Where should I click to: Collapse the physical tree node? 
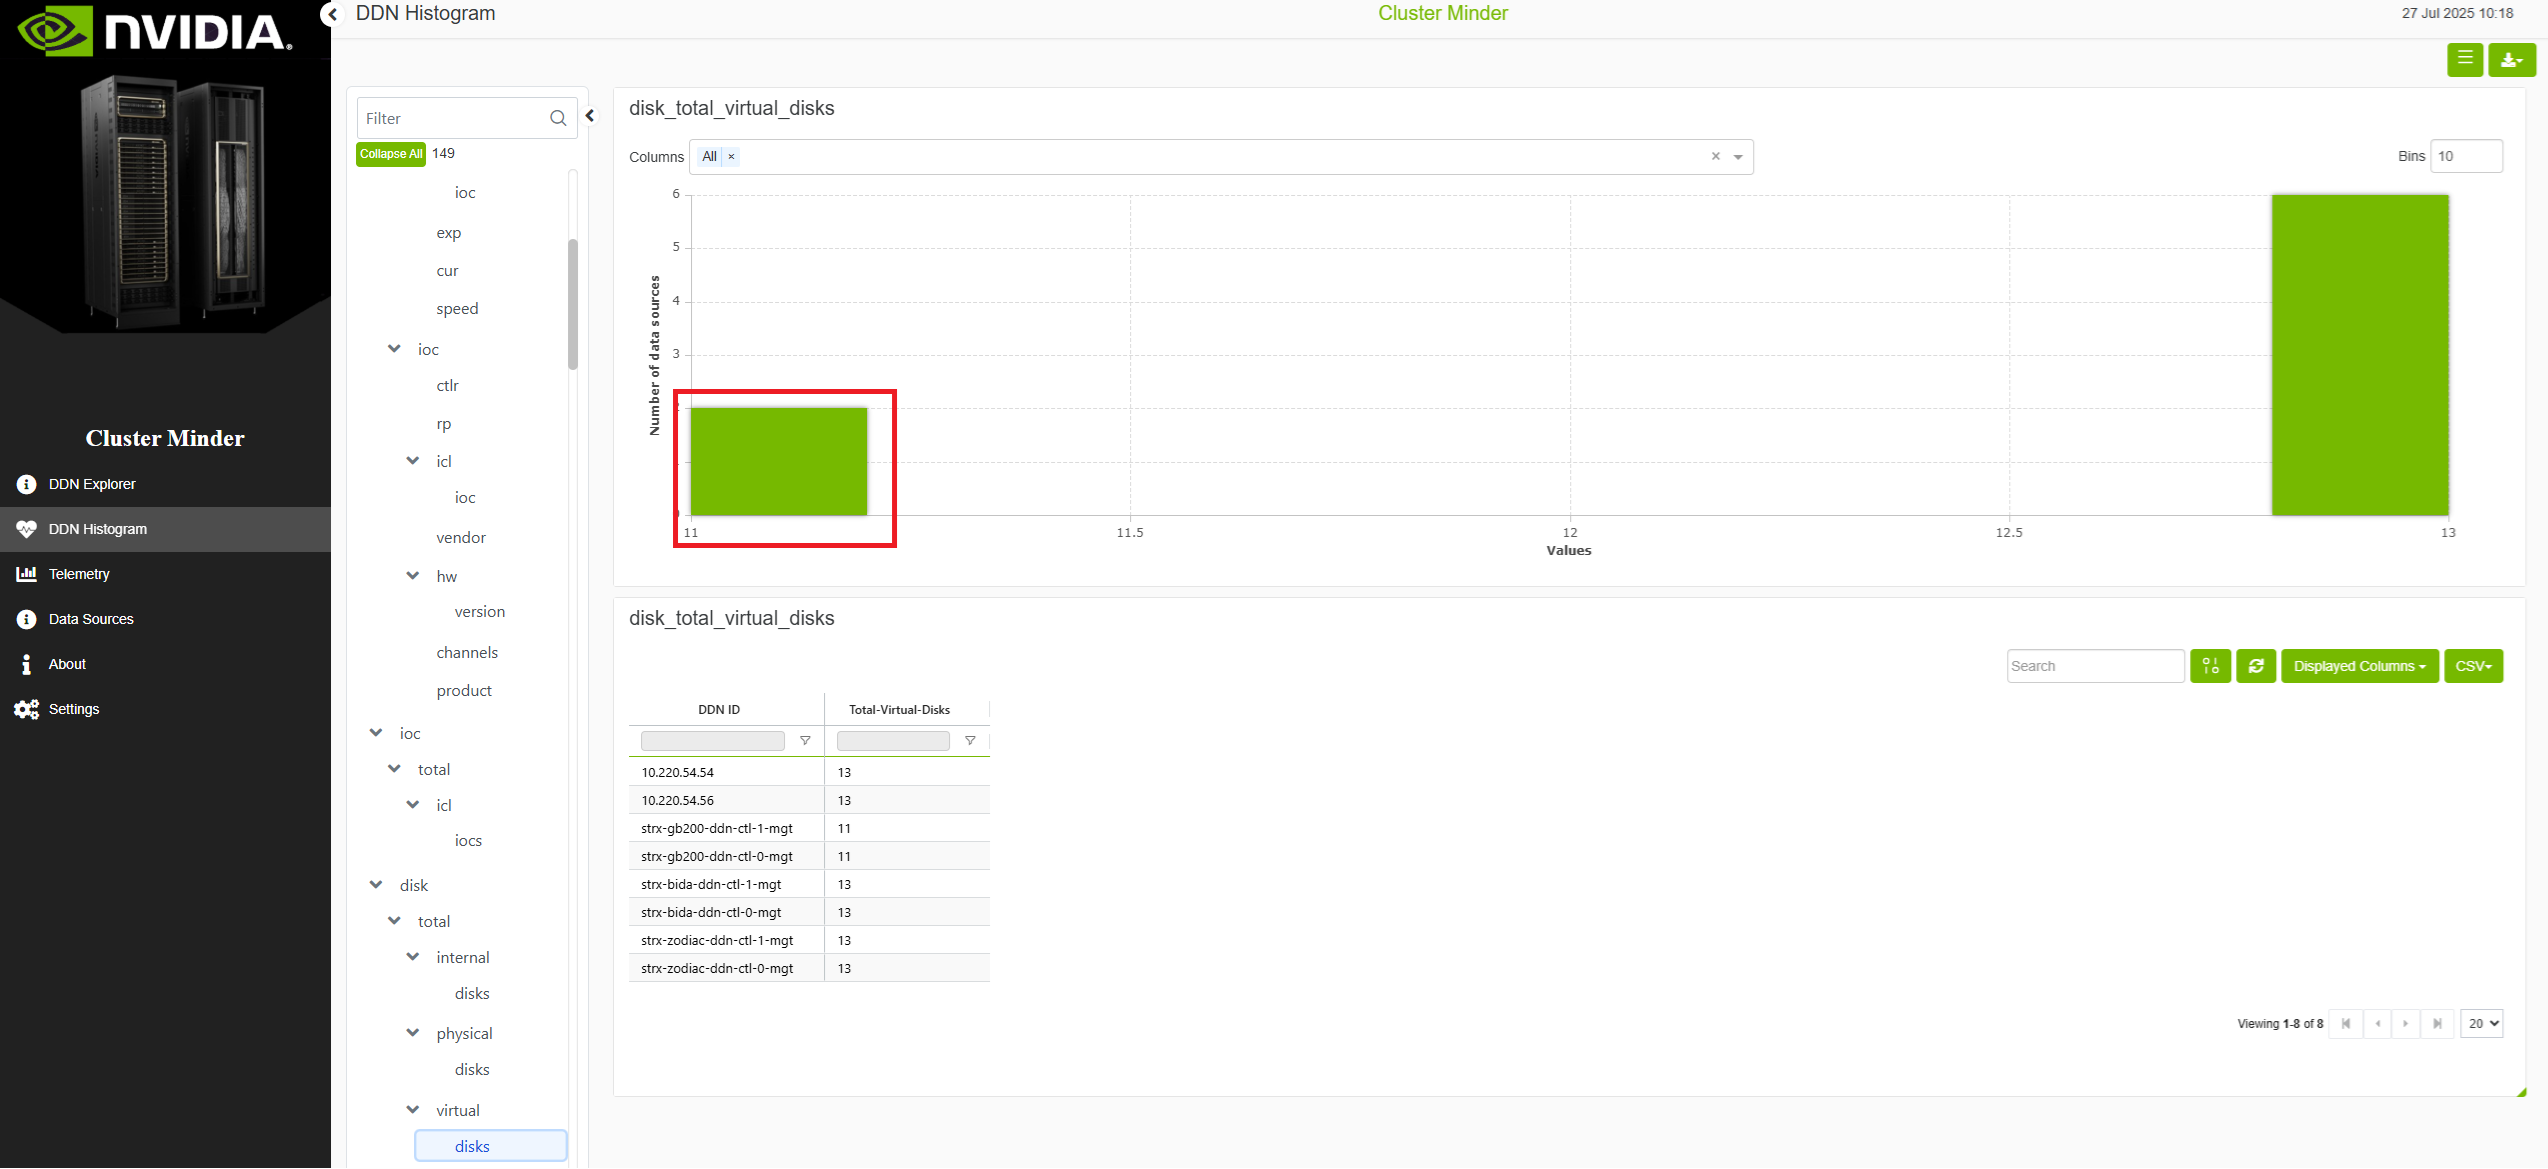412,1033
